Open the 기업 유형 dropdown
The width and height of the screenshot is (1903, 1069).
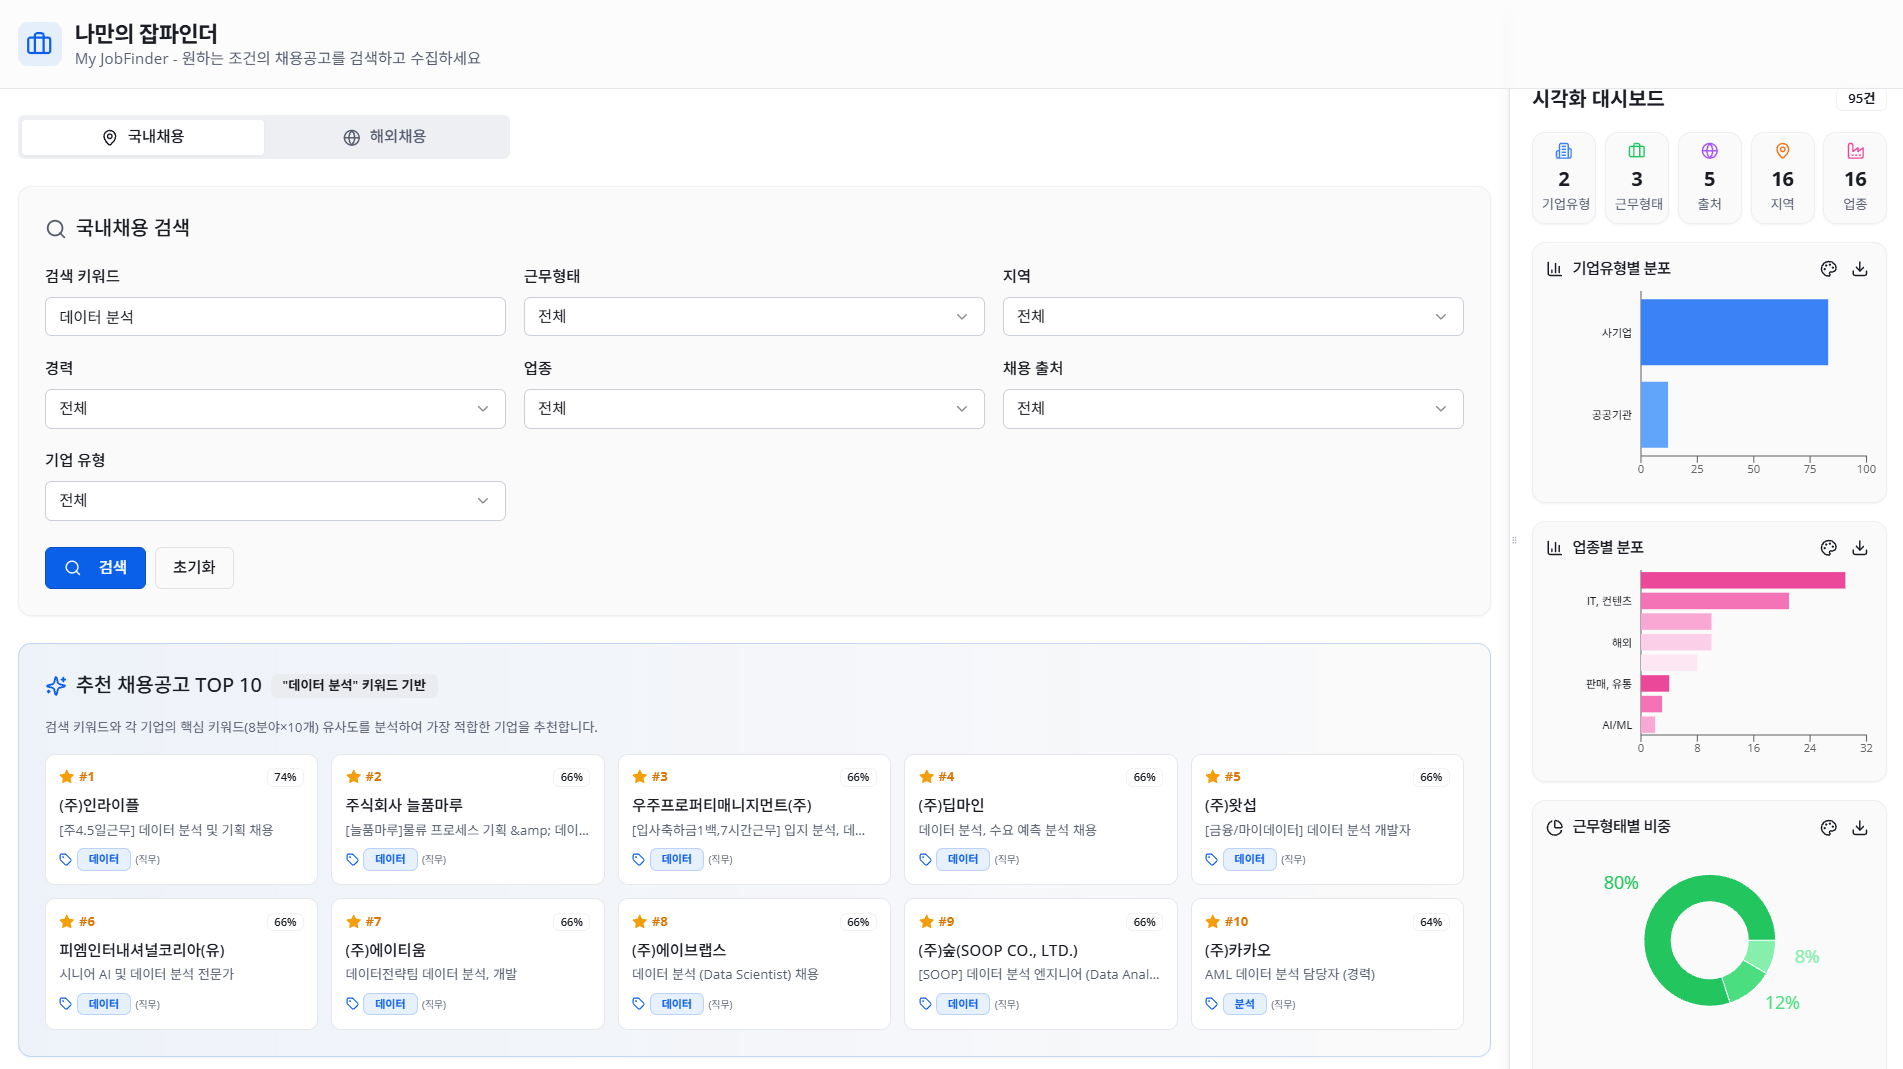click(275, 501)
